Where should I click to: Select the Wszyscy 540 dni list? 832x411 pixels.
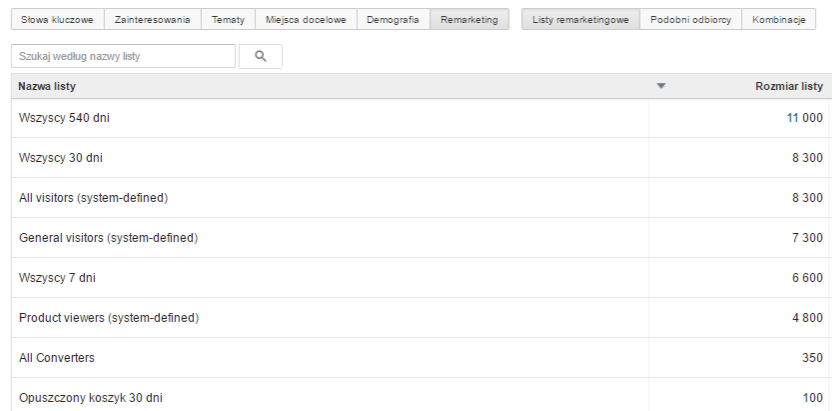pyautogui.click(x=61, y=119)
